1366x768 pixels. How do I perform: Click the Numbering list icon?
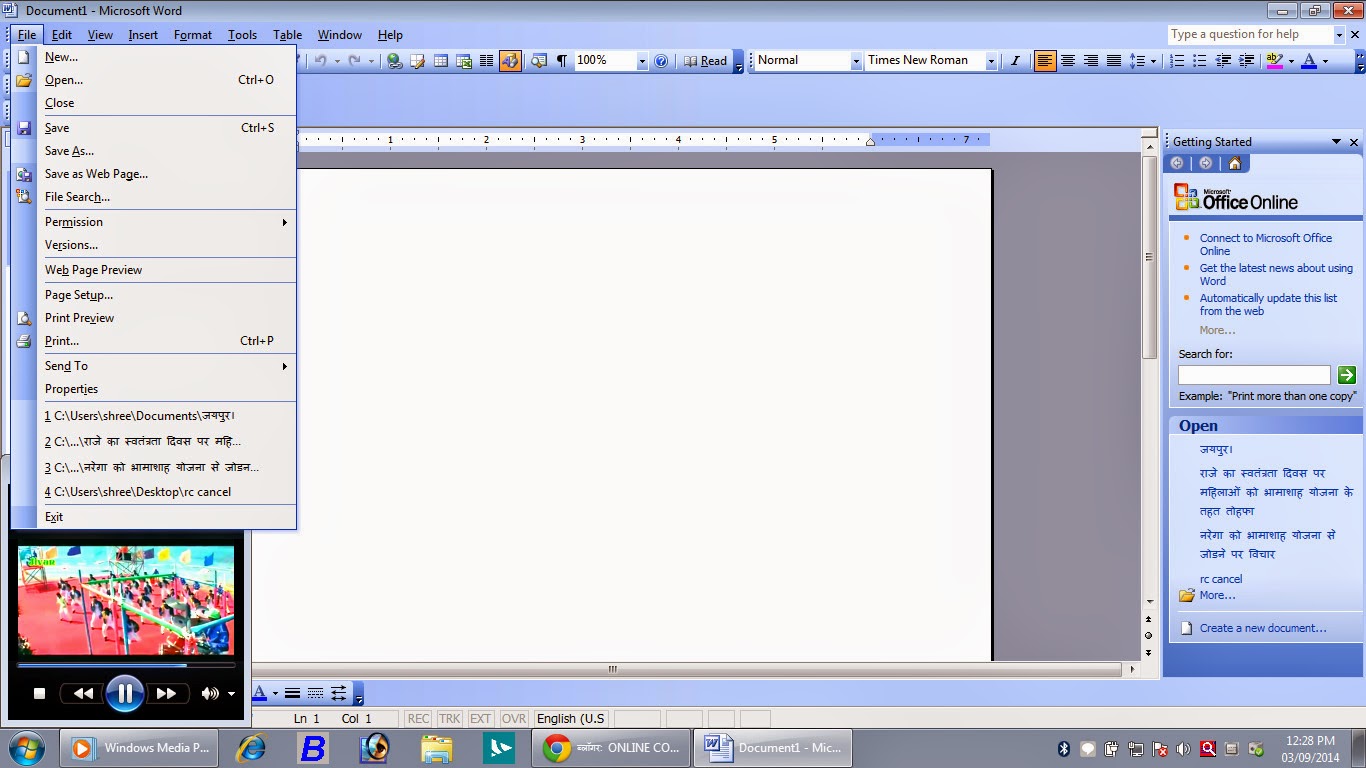coord(1178,61)
